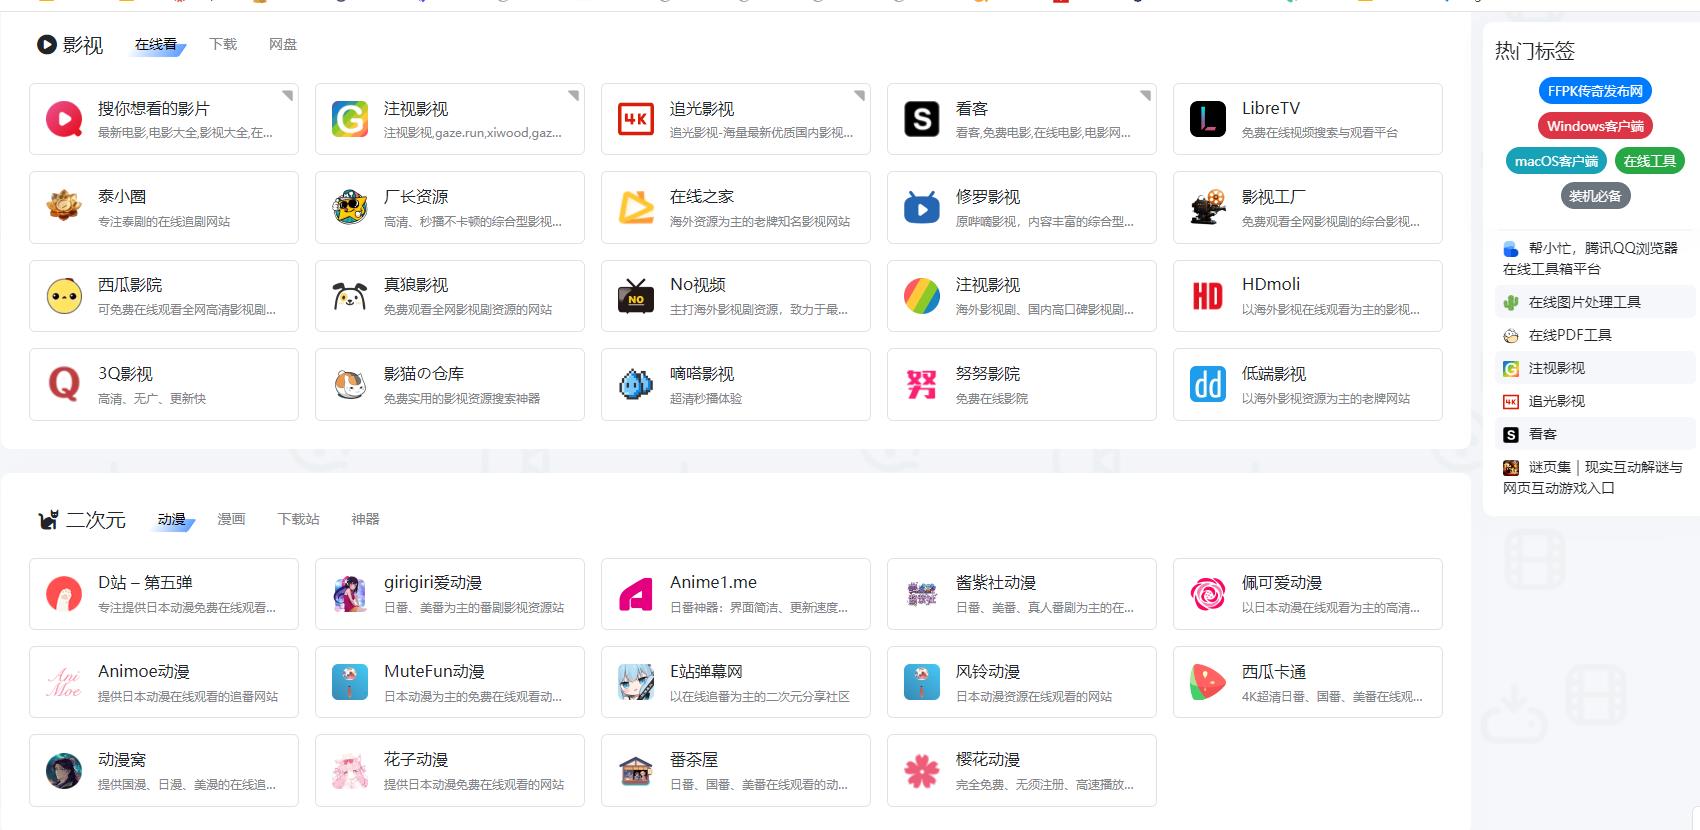
Task: Click the 番茶屋 house icon
Action: (x=636, y=771)
